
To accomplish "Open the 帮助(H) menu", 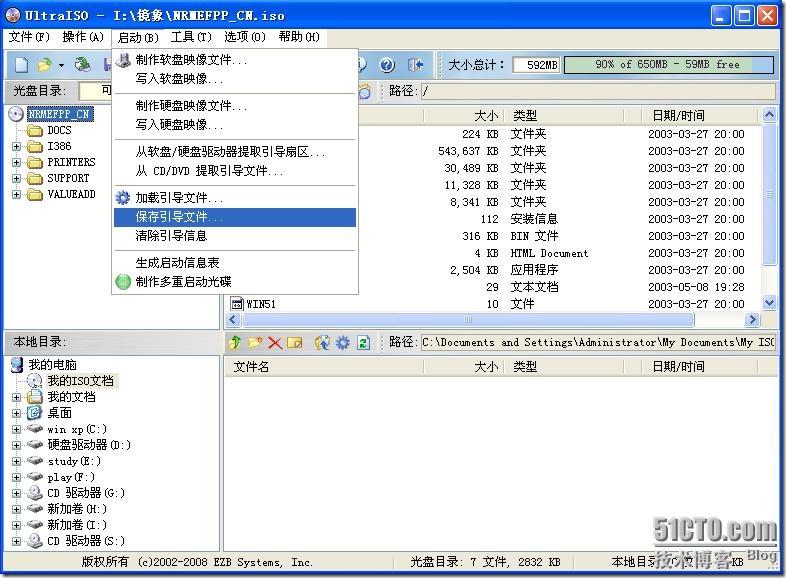I will [x=299, y=37].
